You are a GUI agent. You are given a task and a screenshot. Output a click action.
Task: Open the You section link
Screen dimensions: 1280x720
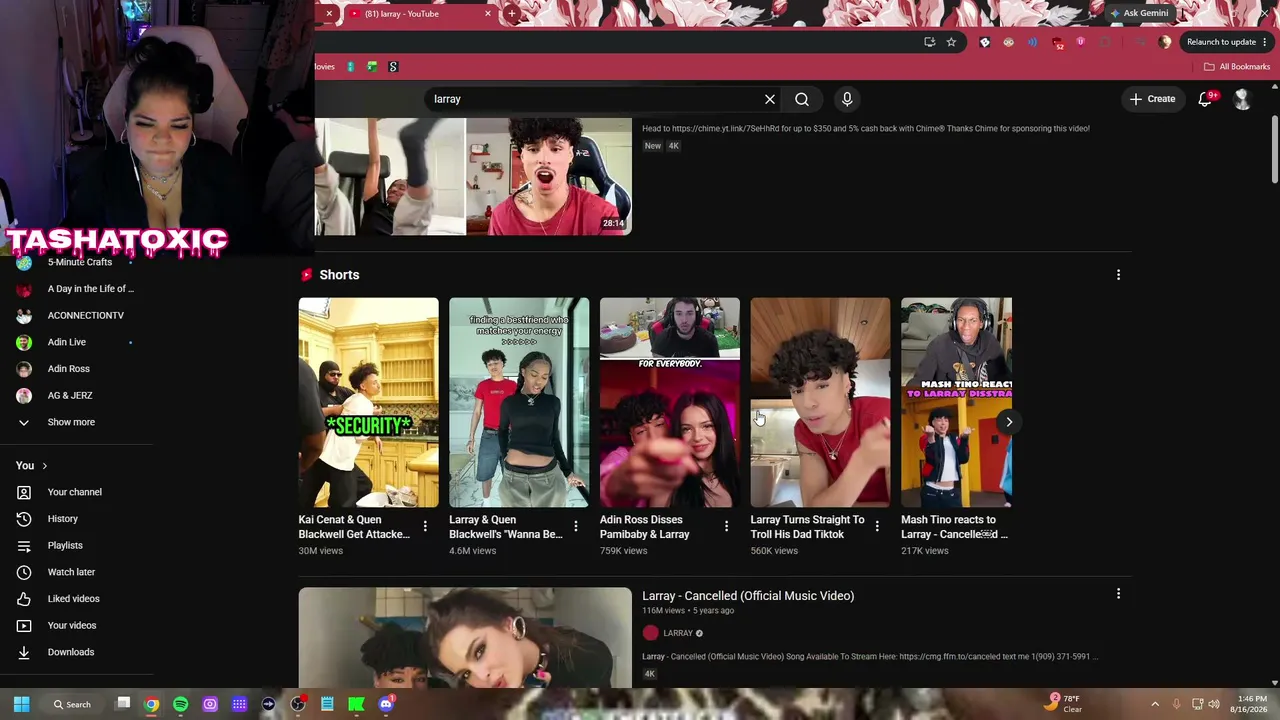(32, 466)
